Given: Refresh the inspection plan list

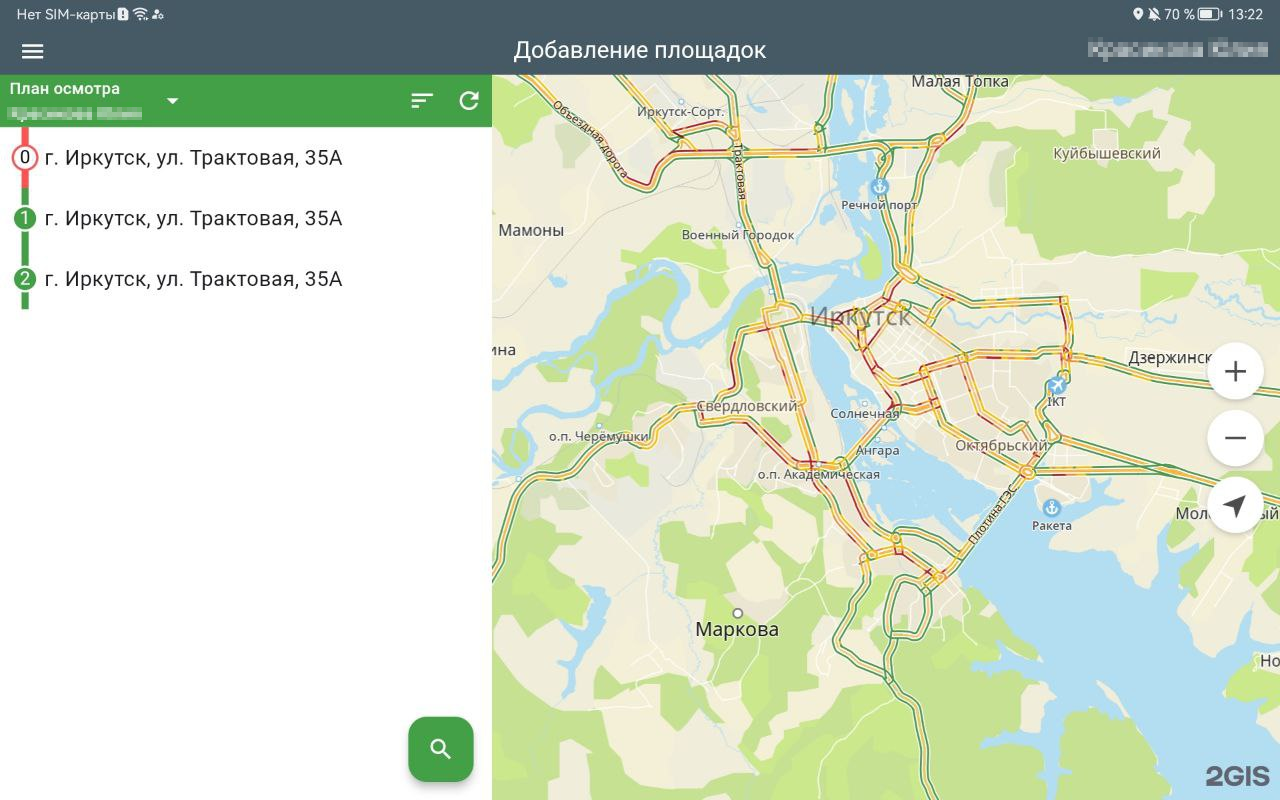Looking at the screenshot, I should 469,100.
